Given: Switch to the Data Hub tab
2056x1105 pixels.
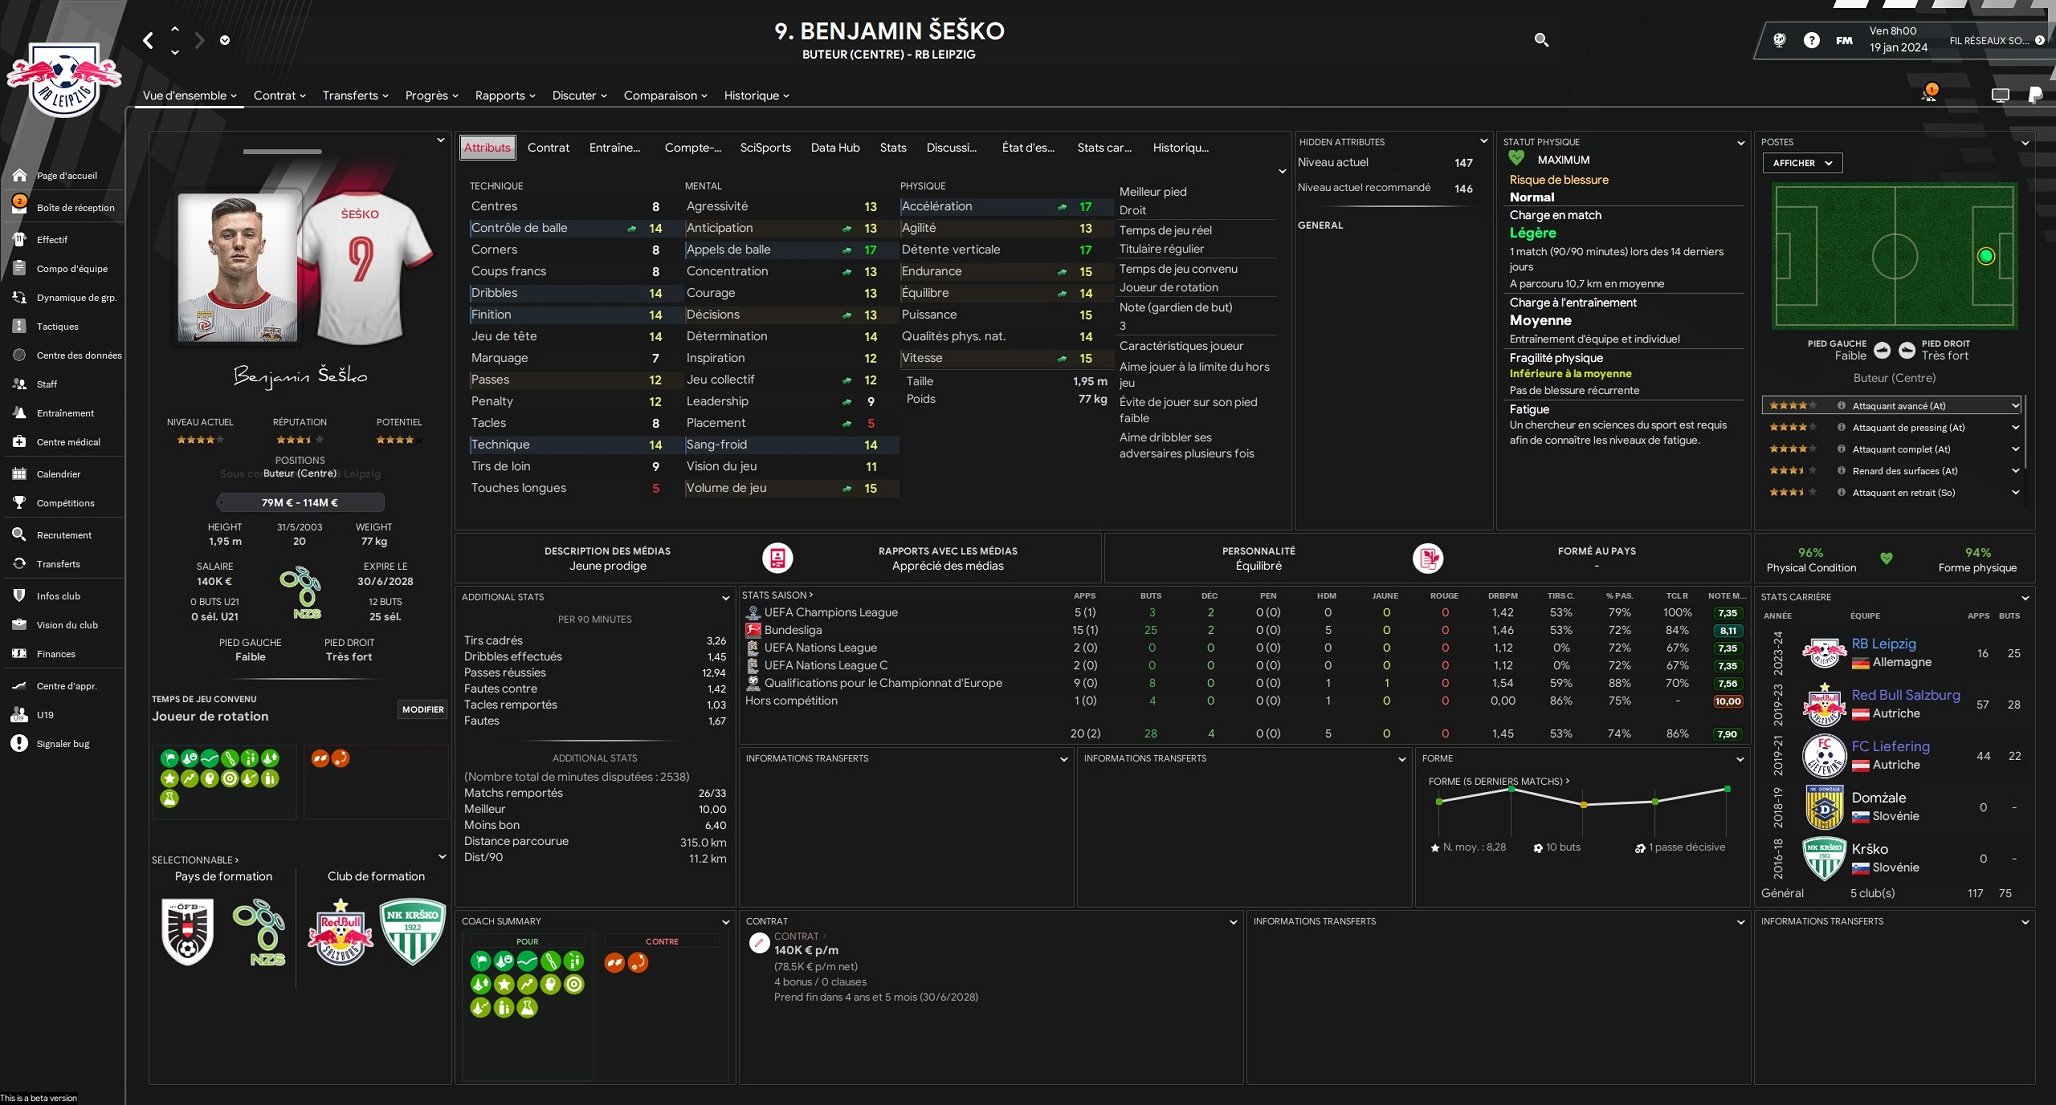Looking at the screenshot, I should click(x=834, y=147).
